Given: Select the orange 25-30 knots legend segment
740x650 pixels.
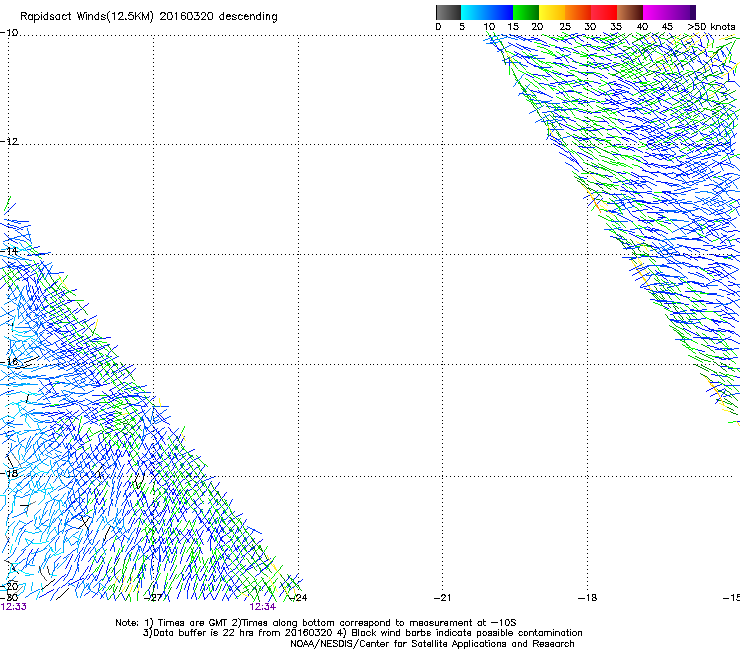Looking at the screenshot, I should pos(578,12).
